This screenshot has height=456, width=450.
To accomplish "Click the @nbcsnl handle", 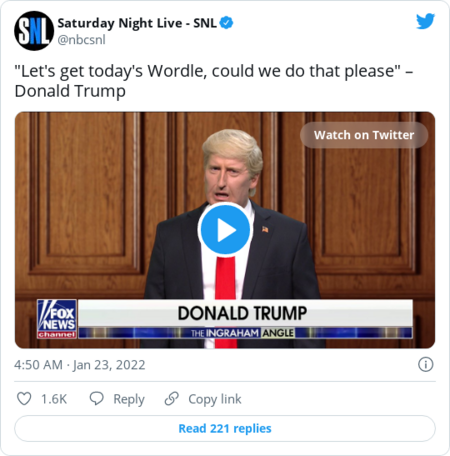I will coord(81,40).
